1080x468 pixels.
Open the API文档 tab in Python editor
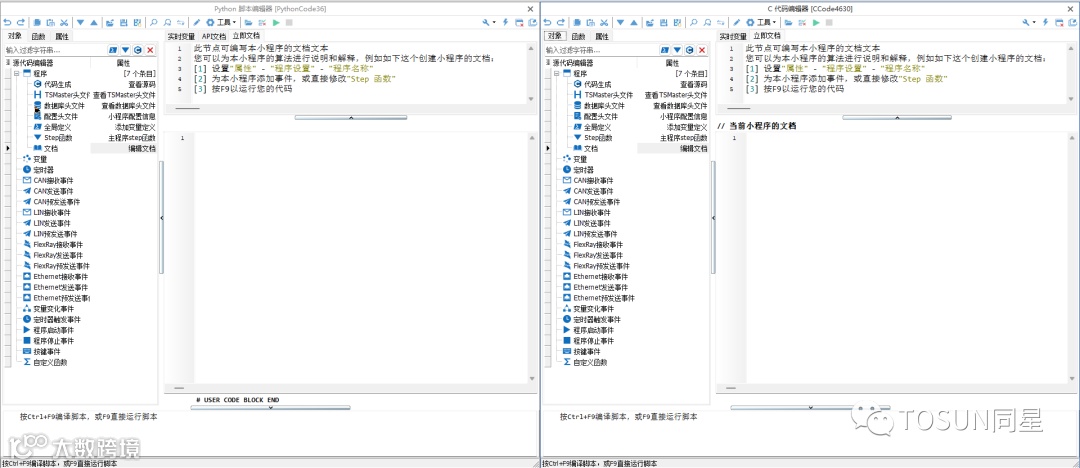tap(214, 37)
